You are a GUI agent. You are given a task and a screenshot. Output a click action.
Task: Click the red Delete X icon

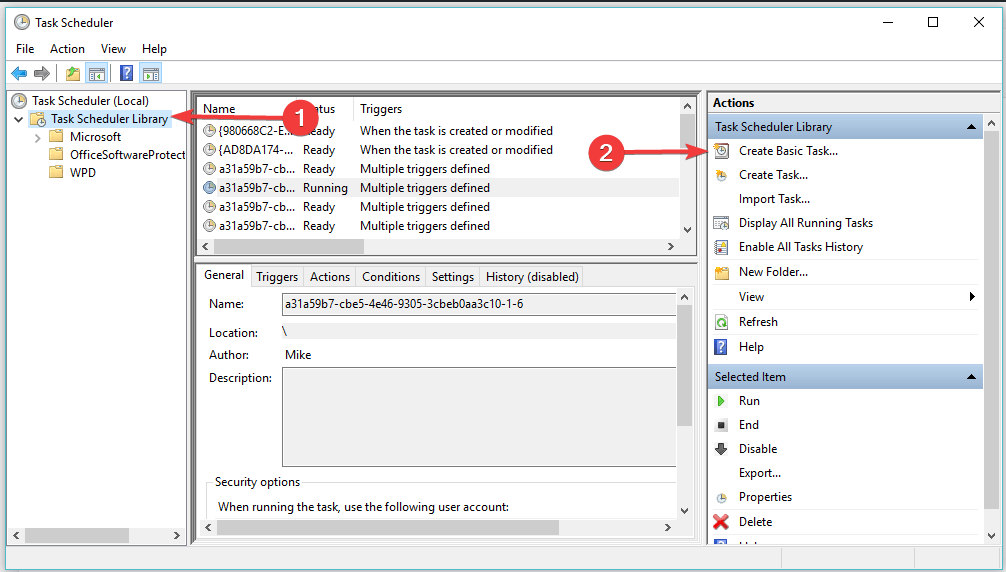coord(721,522)
